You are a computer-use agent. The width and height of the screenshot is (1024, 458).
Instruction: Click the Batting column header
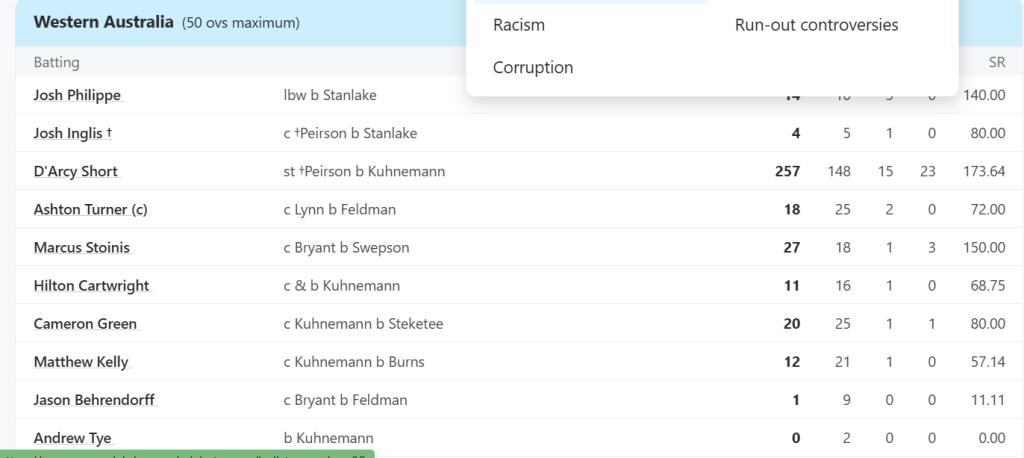coord(57,62)
